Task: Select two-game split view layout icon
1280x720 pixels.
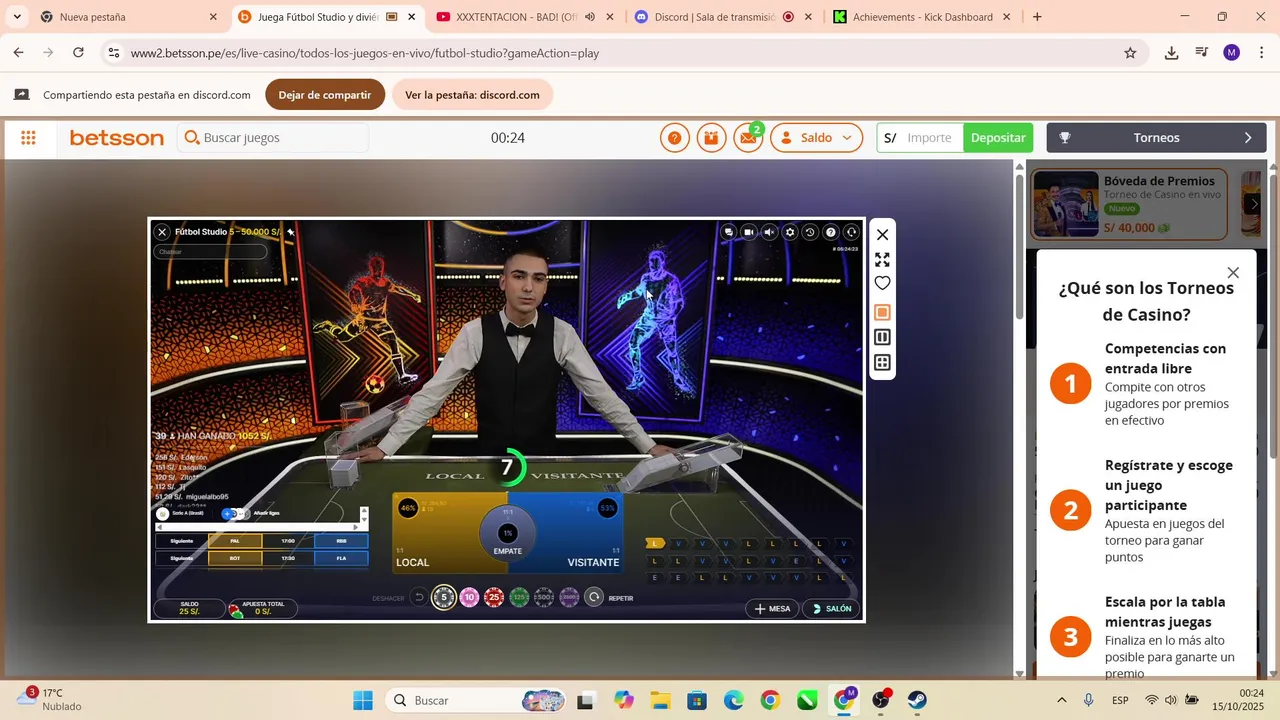Action: [x=882, y=338]
